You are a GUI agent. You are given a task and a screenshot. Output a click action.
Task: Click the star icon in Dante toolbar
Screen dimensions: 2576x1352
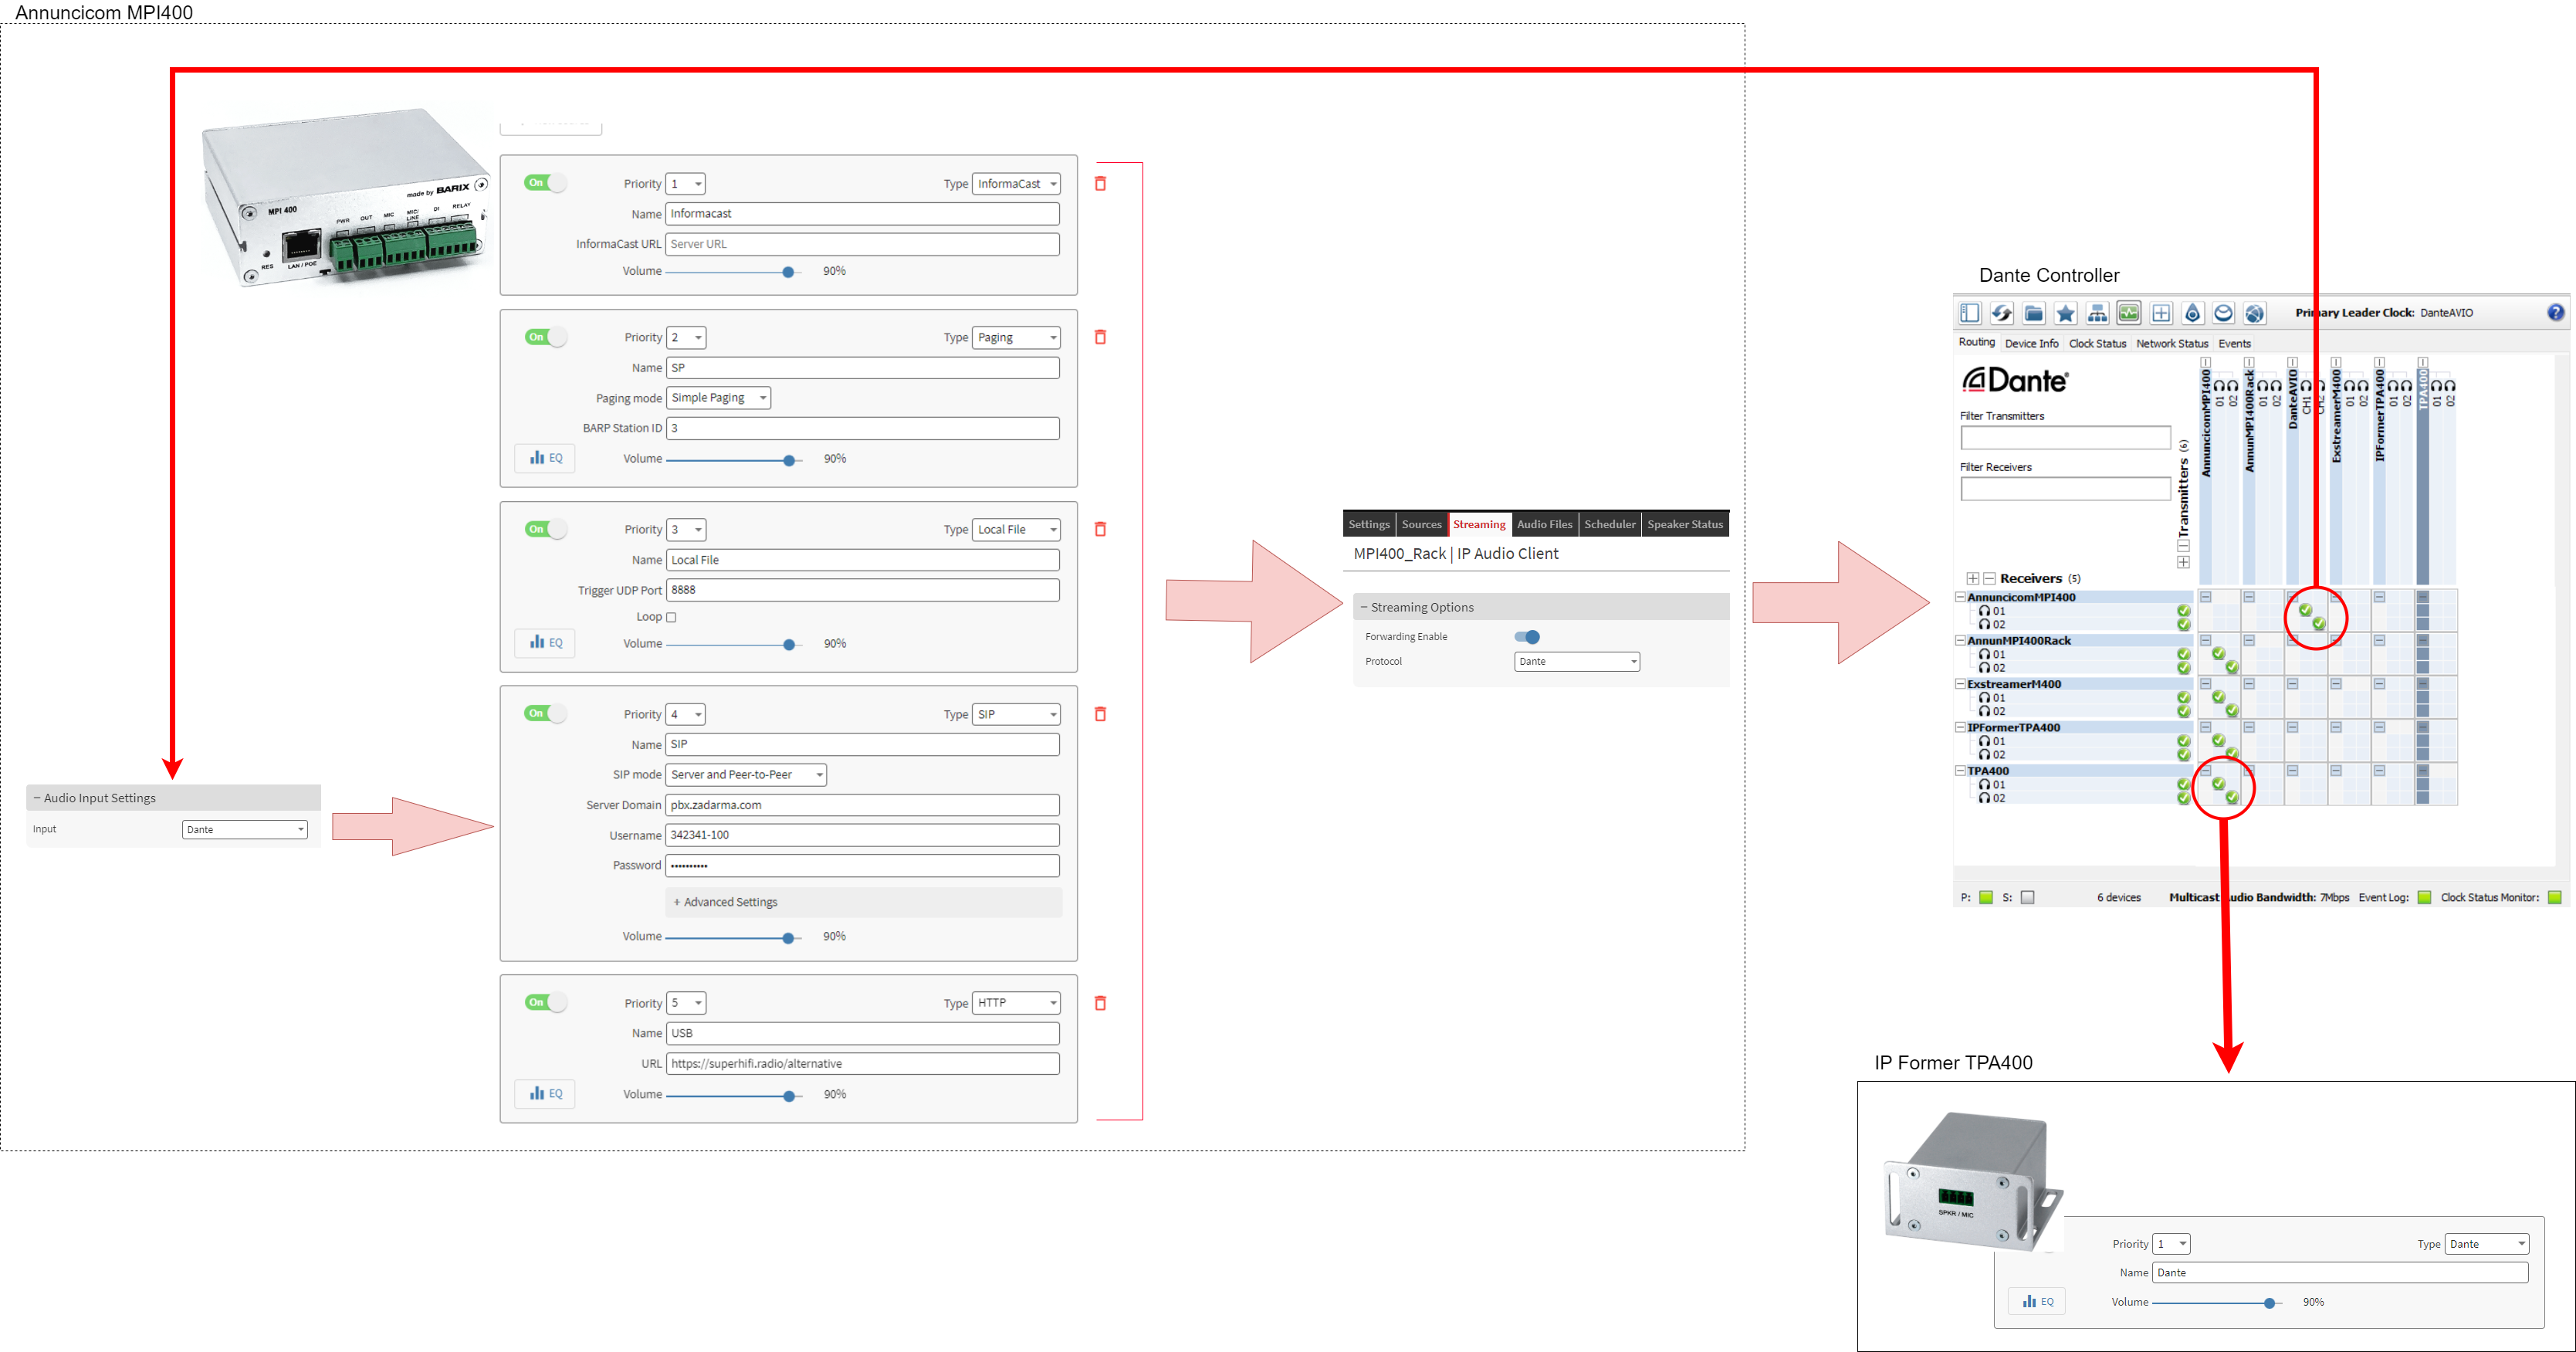coord(2065,313)
